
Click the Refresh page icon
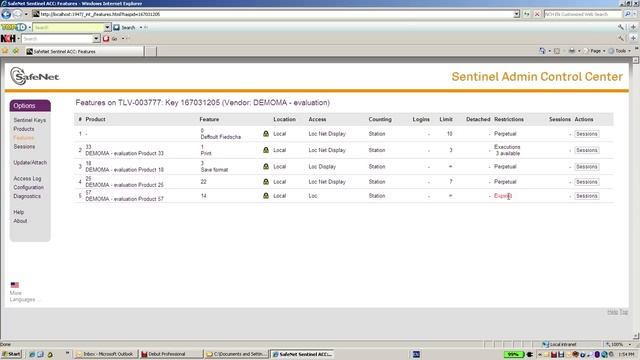point(527,14)
